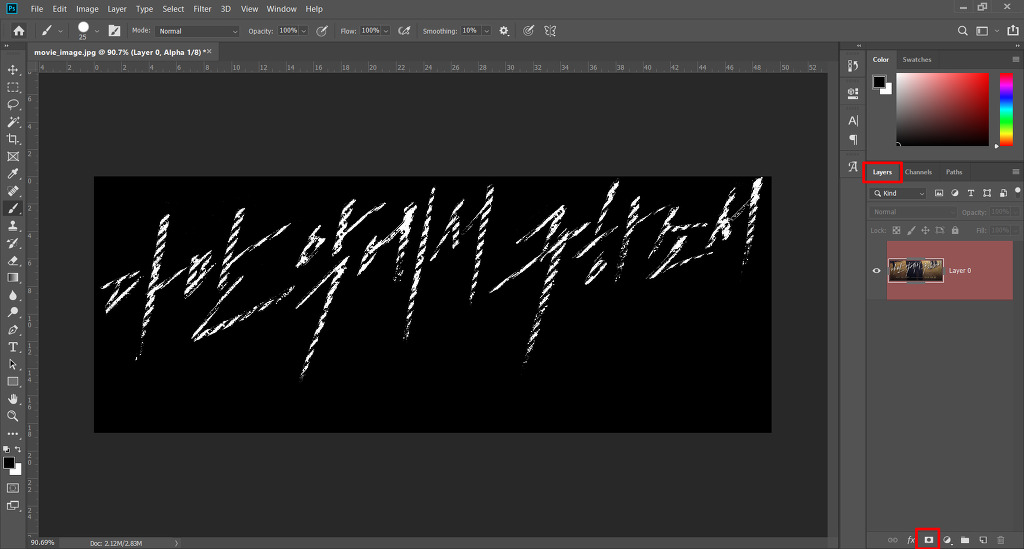The image size is (1024, 549).
Task: Choose the Eyedropper tool
Action: click(12, 174)
